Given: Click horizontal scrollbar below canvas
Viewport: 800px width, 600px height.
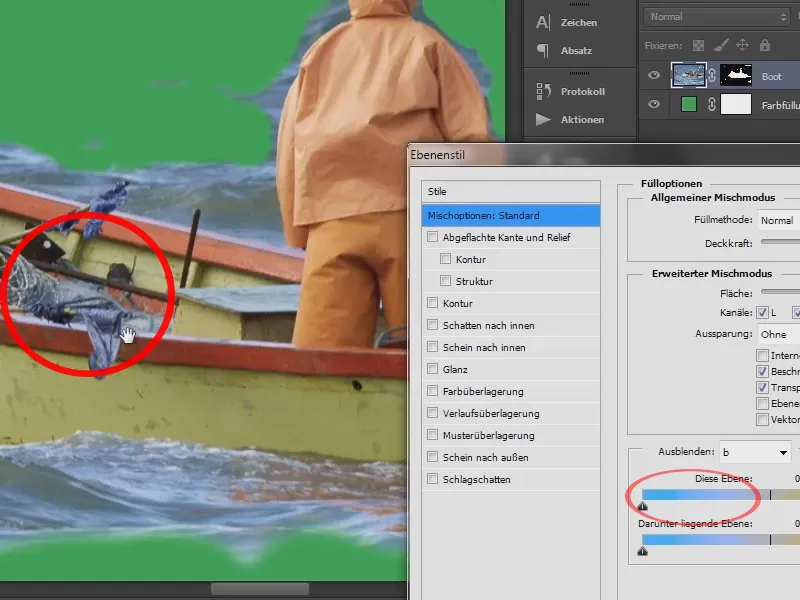Looking at the screenshot, I should click(260, 589).
